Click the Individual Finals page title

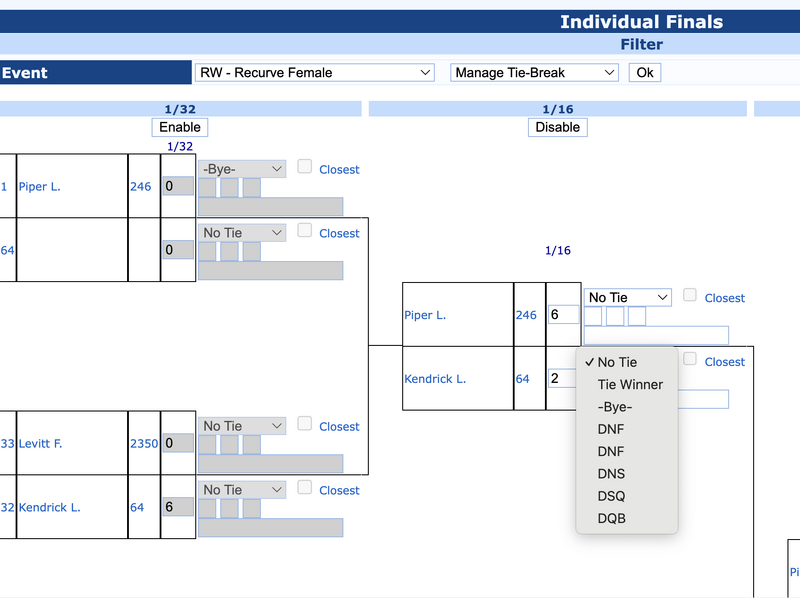tap(641, 22)
